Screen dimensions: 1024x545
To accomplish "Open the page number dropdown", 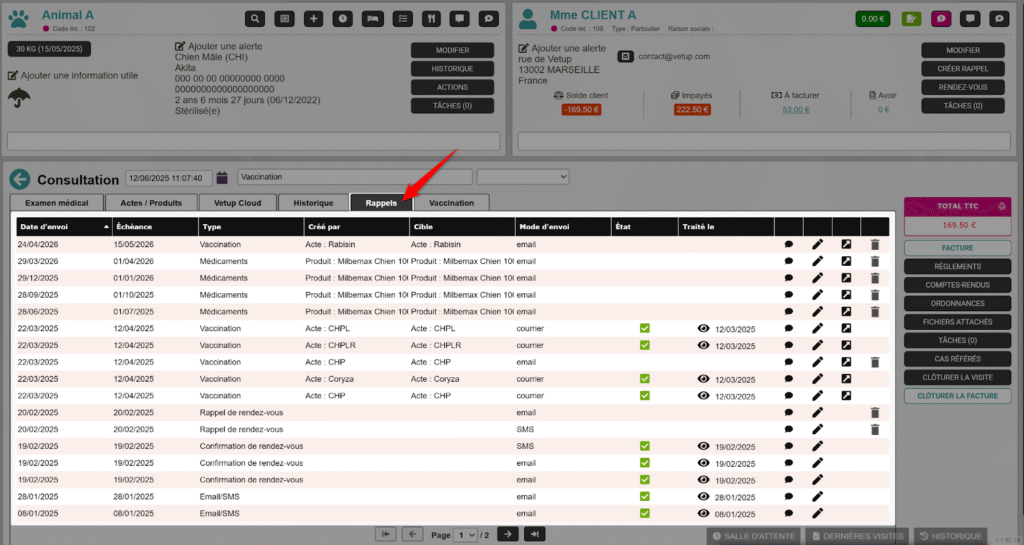I will tap(466, 535).
